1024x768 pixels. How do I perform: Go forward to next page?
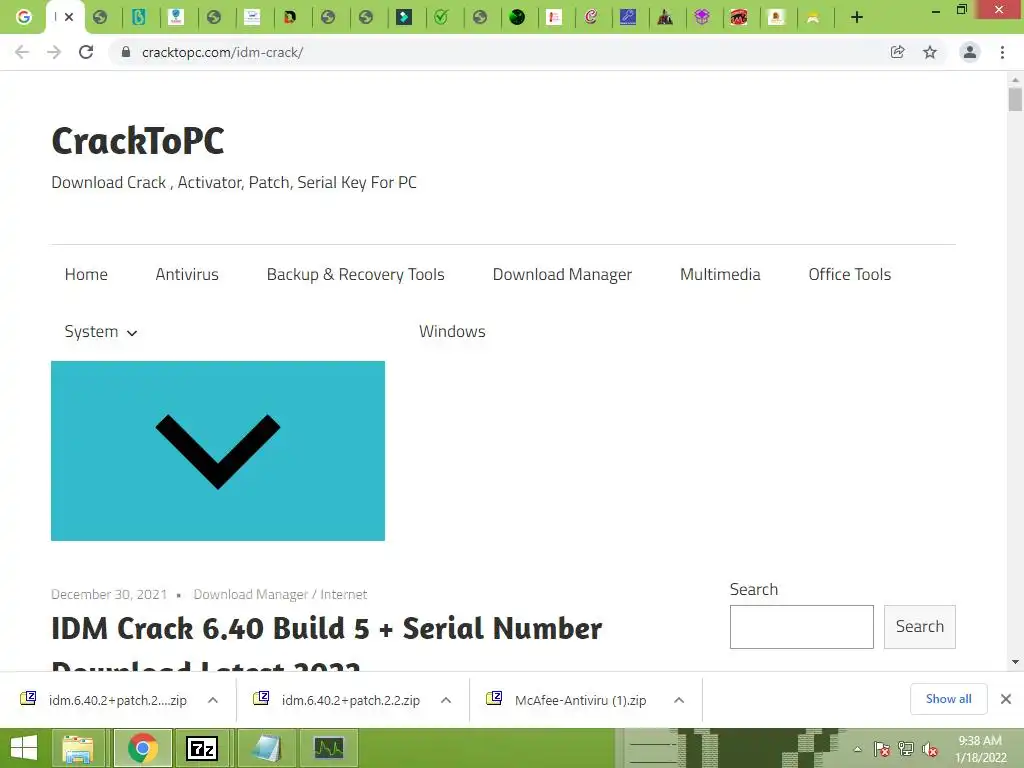(54, 52)
